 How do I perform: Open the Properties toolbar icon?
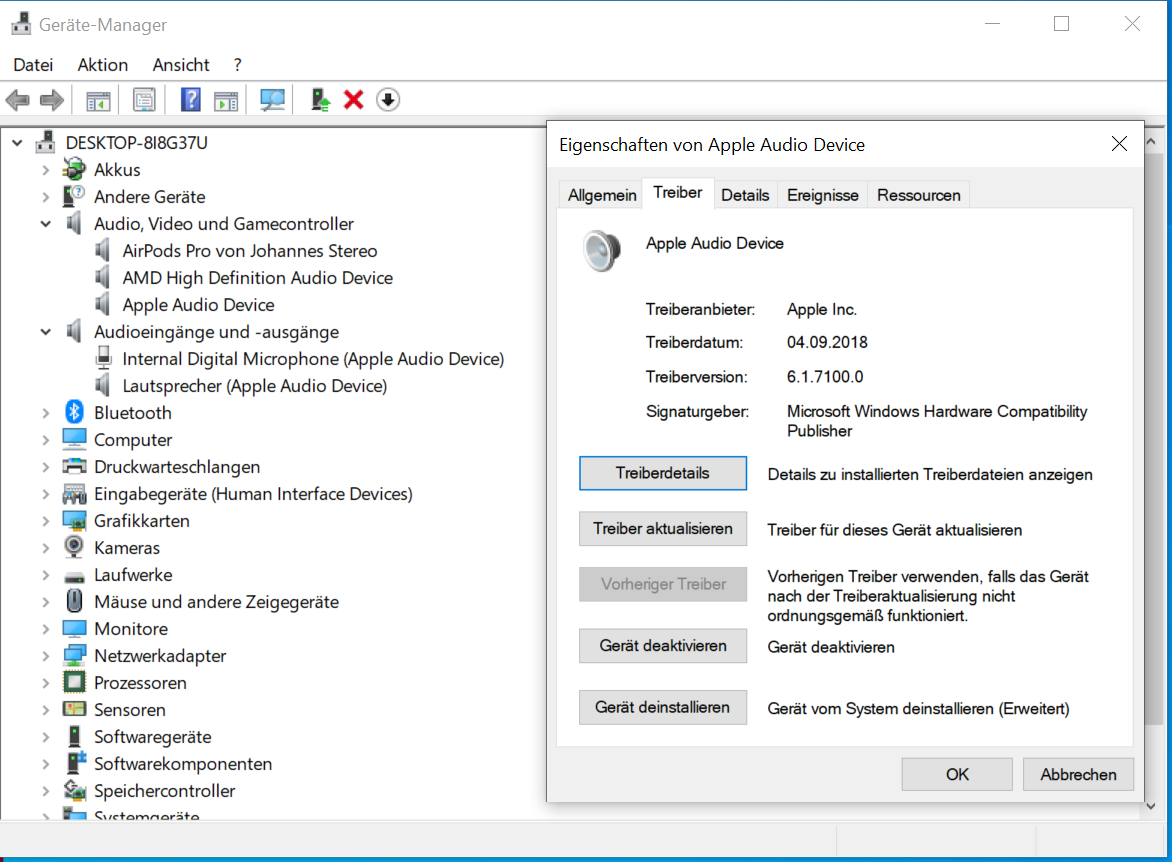[144, 99]
